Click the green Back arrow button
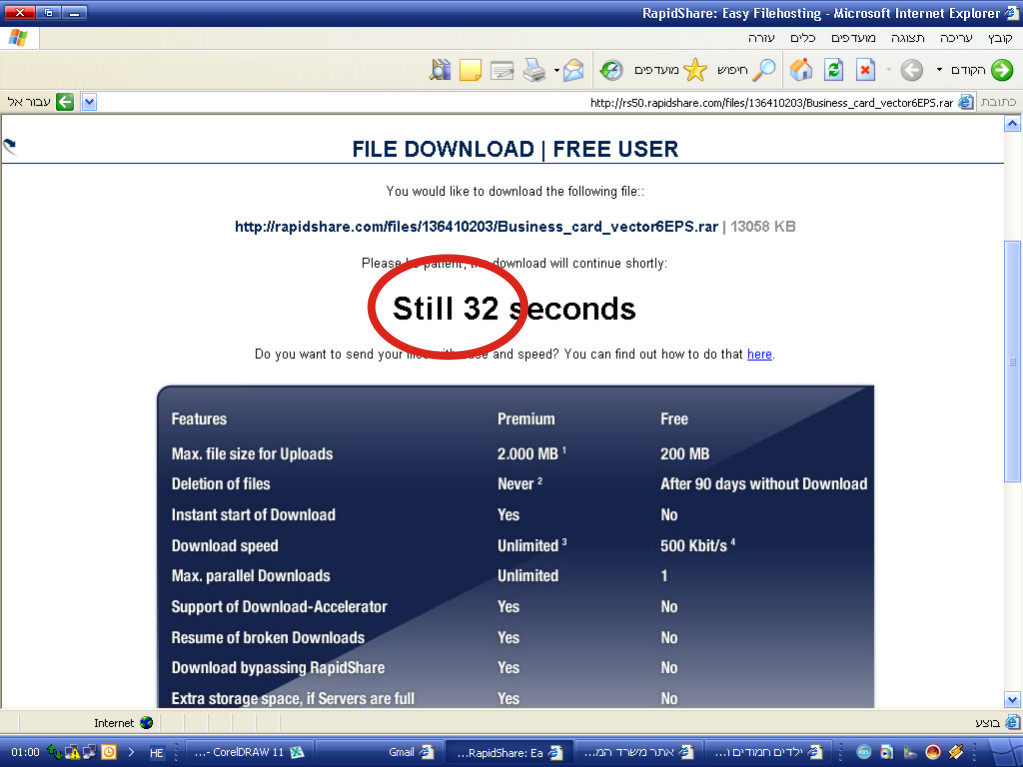The width and height of the screenshot is (1023, 767). pyautogui.click(x=1002, y=70)
